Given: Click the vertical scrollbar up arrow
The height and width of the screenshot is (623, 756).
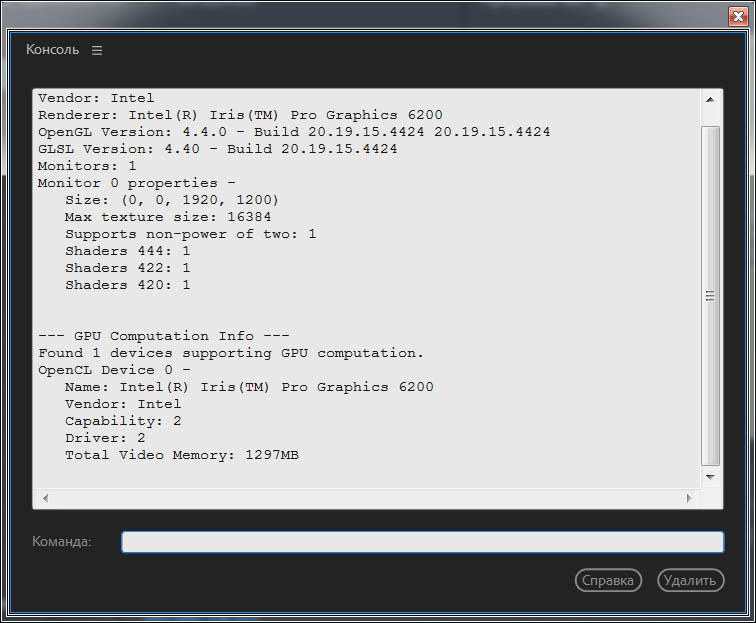Looking at the screenshot, I should (710, 100).
